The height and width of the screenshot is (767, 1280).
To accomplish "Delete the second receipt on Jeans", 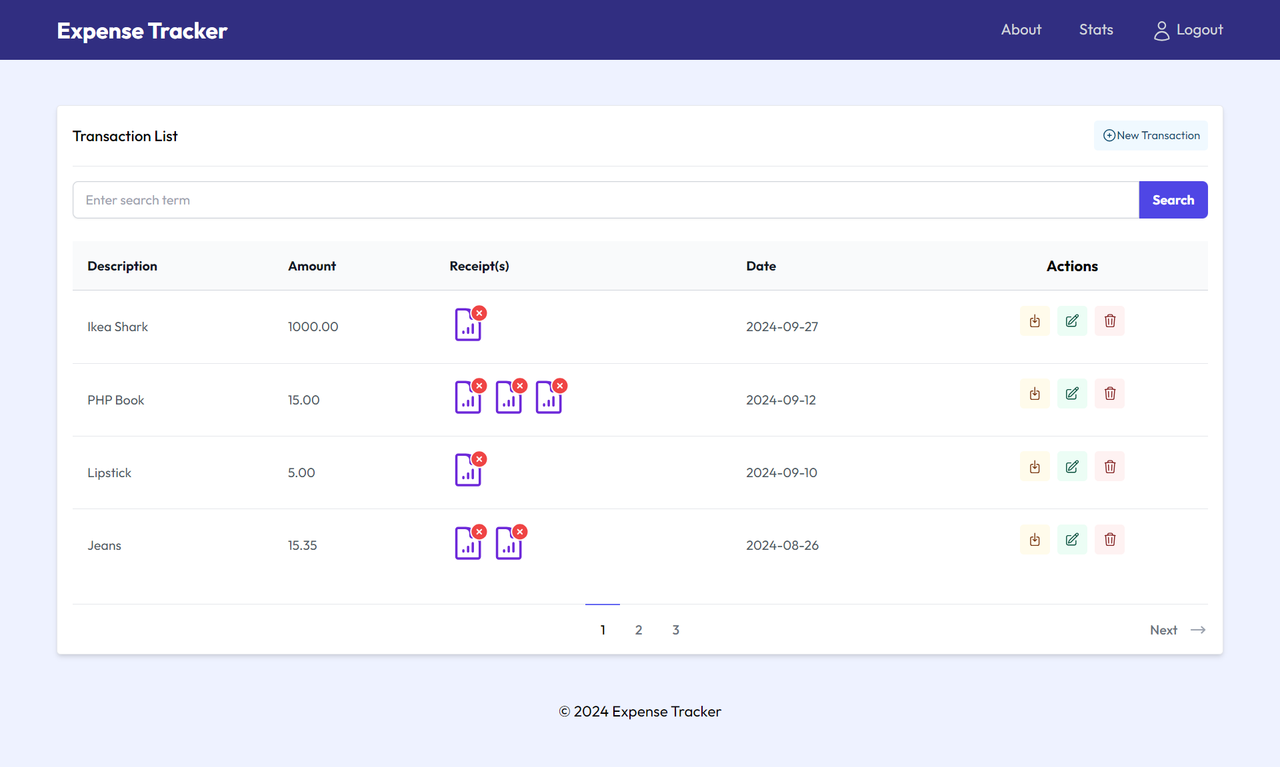I will coord(520,531).
